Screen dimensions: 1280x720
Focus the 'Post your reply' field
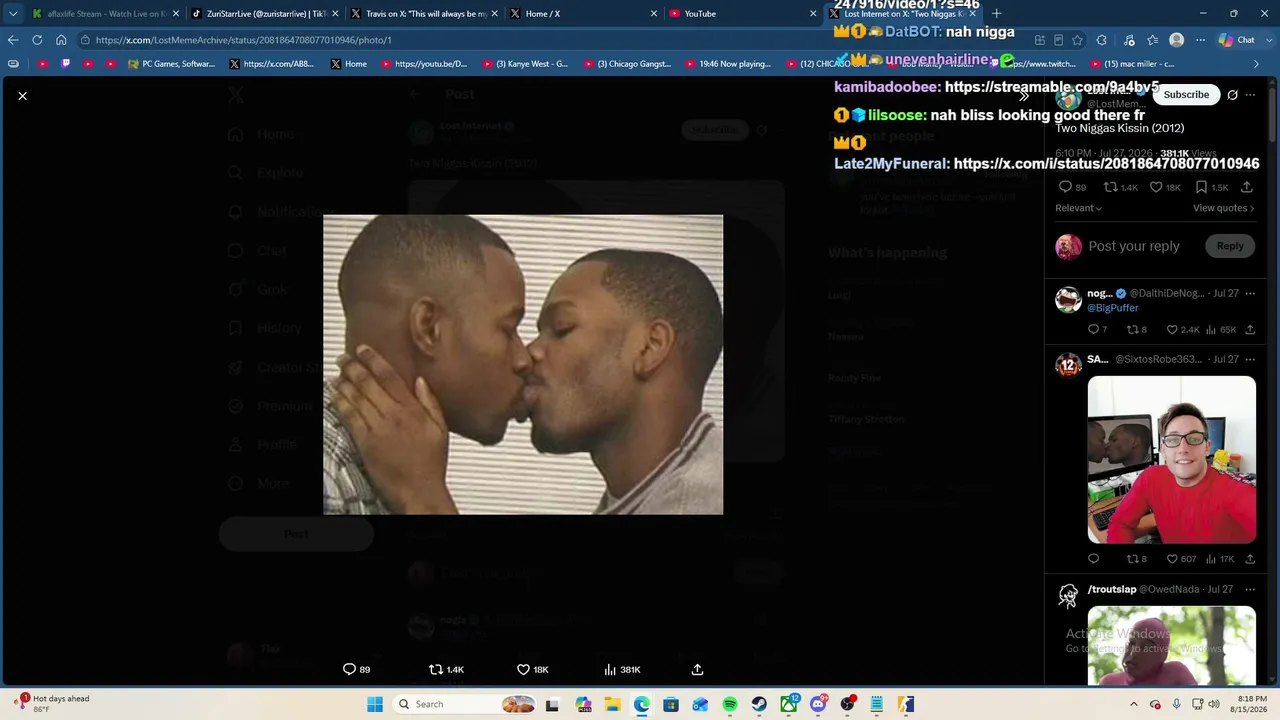coord(1134,246)
